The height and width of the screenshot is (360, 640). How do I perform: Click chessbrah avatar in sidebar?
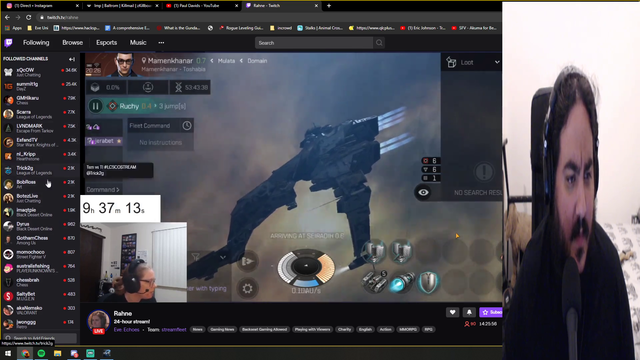point(8,282)
